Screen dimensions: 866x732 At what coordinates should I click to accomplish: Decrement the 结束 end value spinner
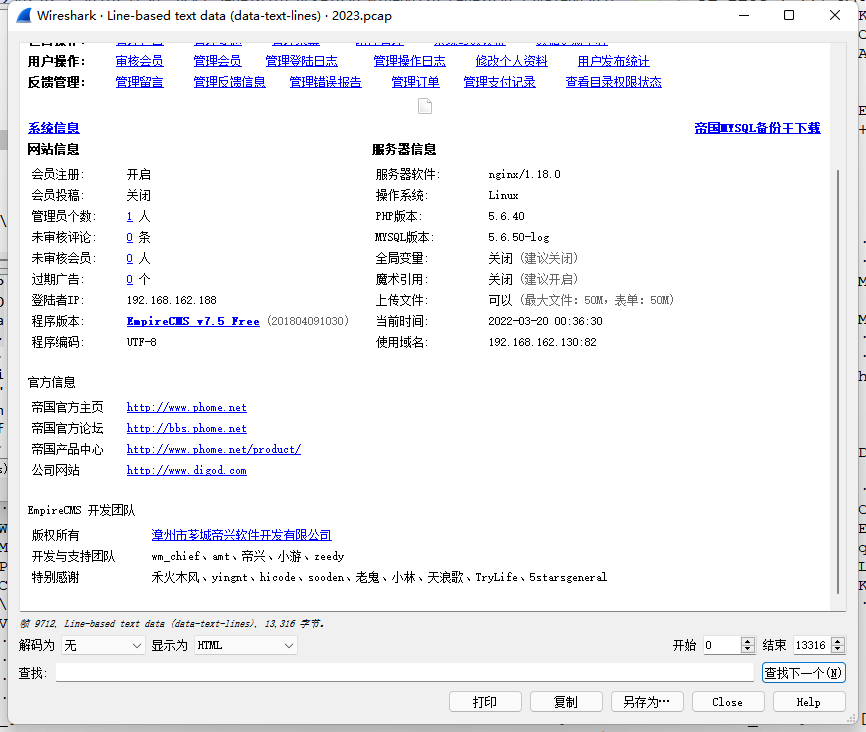(838, 650)
